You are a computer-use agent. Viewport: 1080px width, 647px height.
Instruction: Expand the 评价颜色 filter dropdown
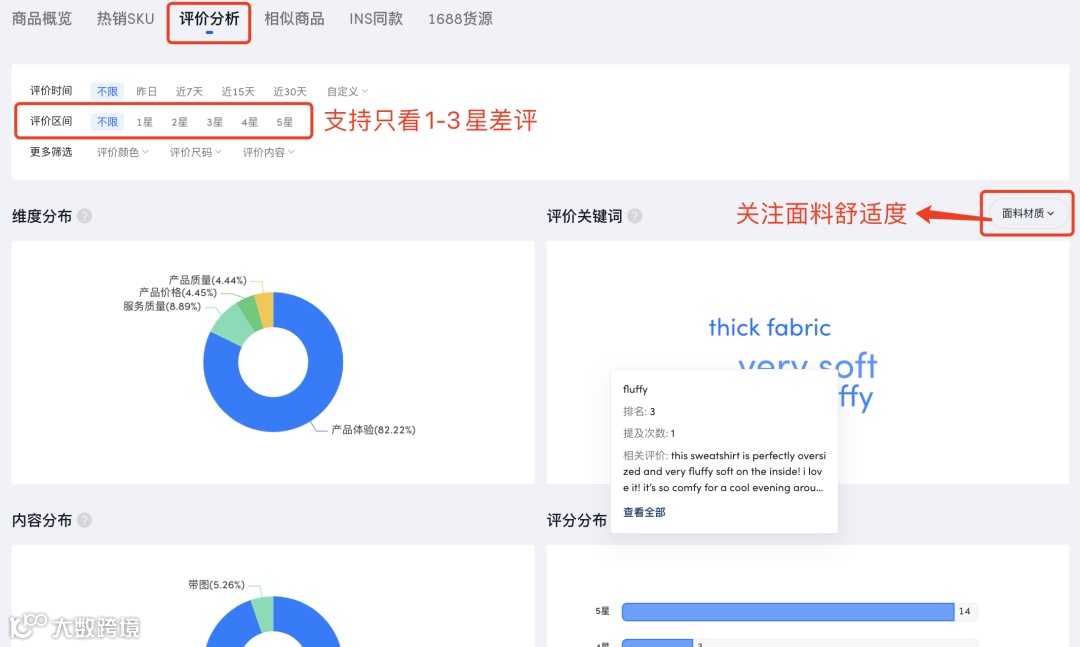(x=123, y=152)
